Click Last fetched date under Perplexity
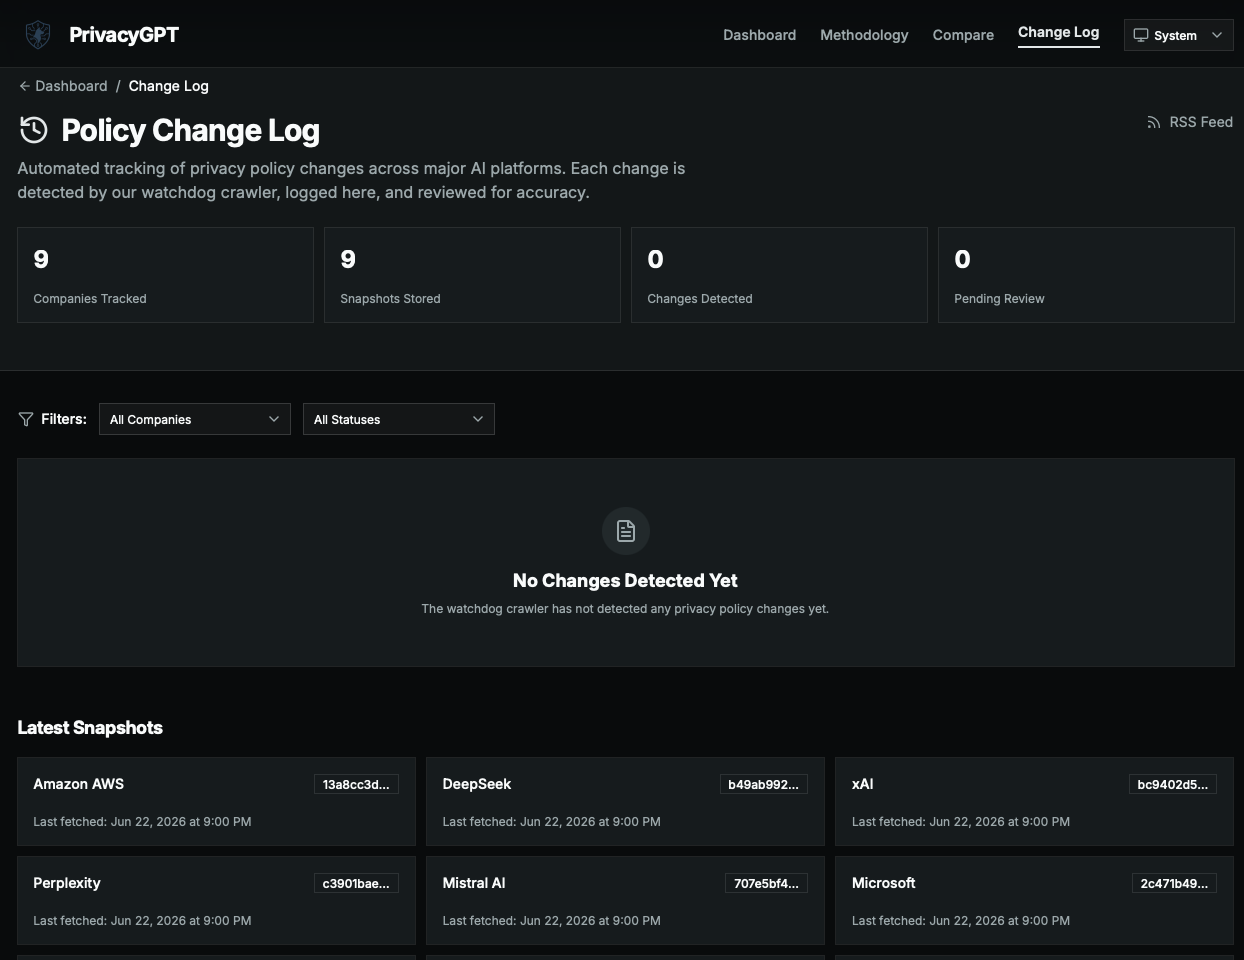This screenshot has height=960, width=1244. (x=142, y=921)
